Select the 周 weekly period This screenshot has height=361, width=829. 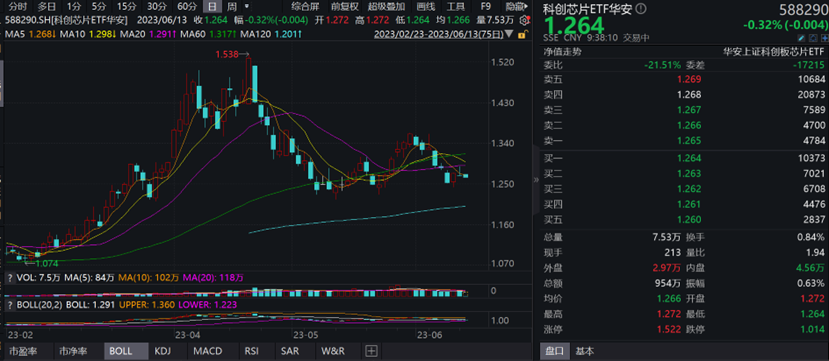click(232, 7)
